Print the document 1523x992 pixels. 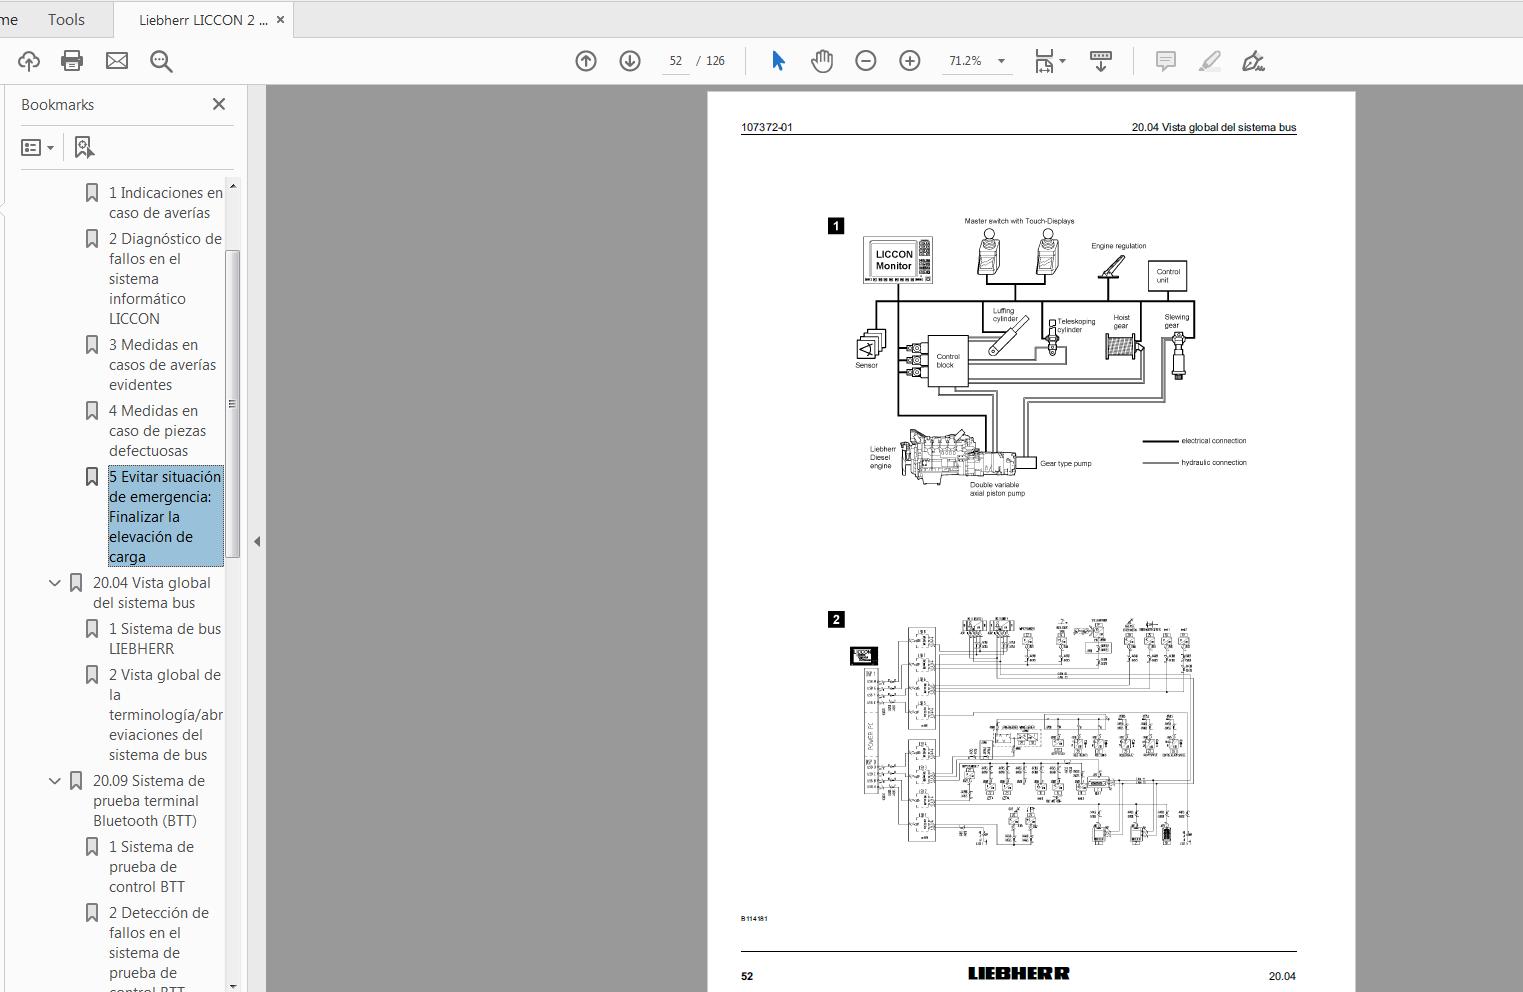pos(71,60)
